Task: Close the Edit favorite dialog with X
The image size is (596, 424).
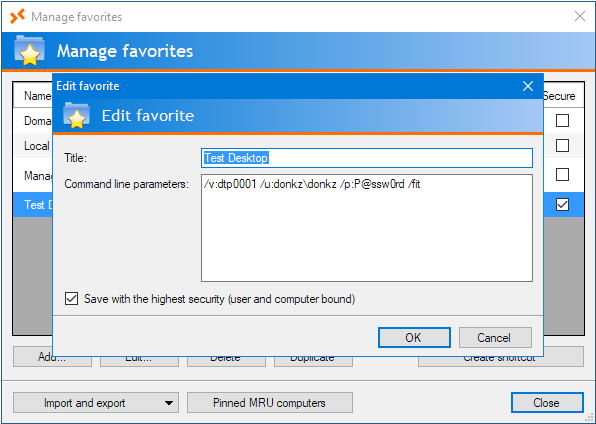Action: pos(528,86)
